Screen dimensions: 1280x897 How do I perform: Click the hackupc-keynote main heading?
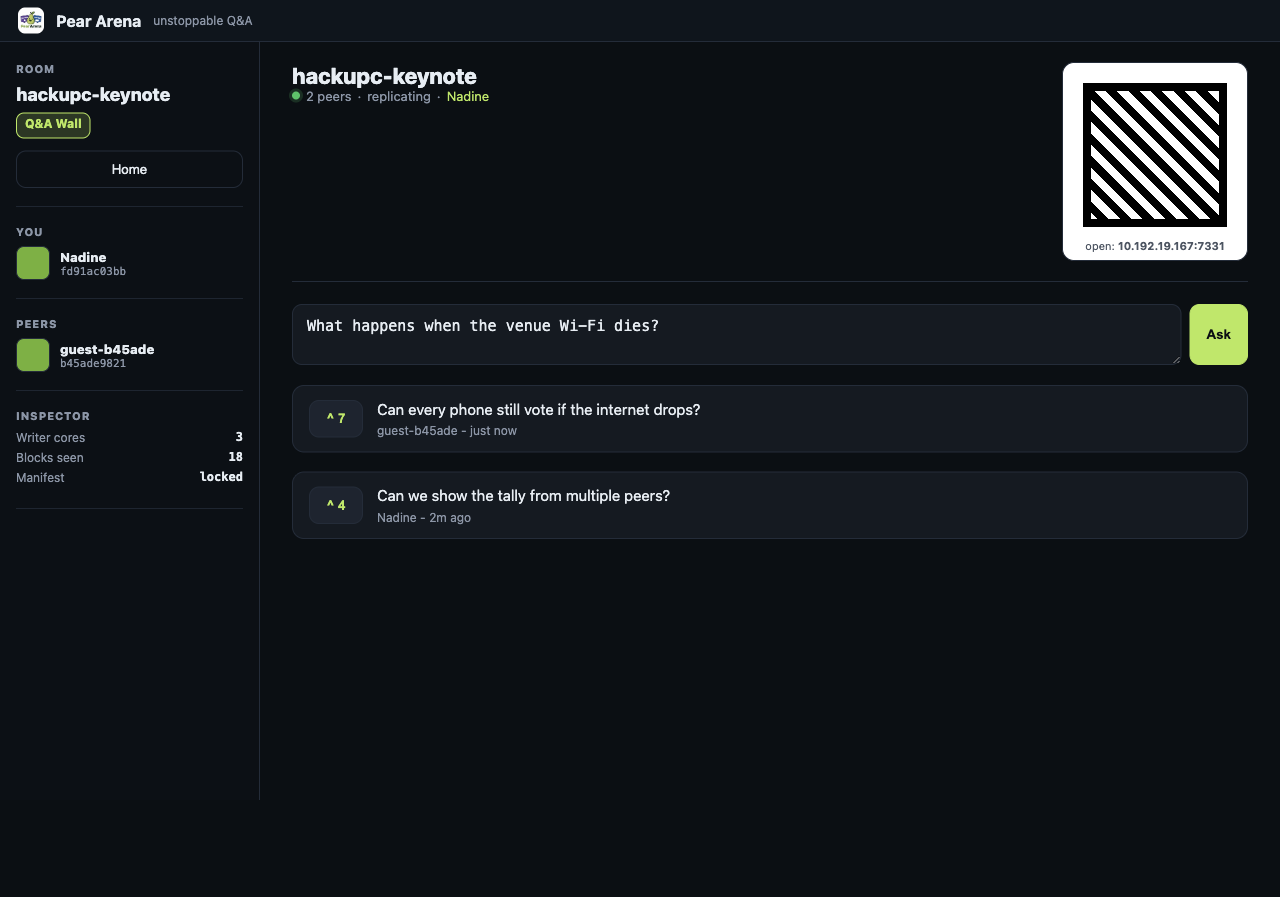384,76
